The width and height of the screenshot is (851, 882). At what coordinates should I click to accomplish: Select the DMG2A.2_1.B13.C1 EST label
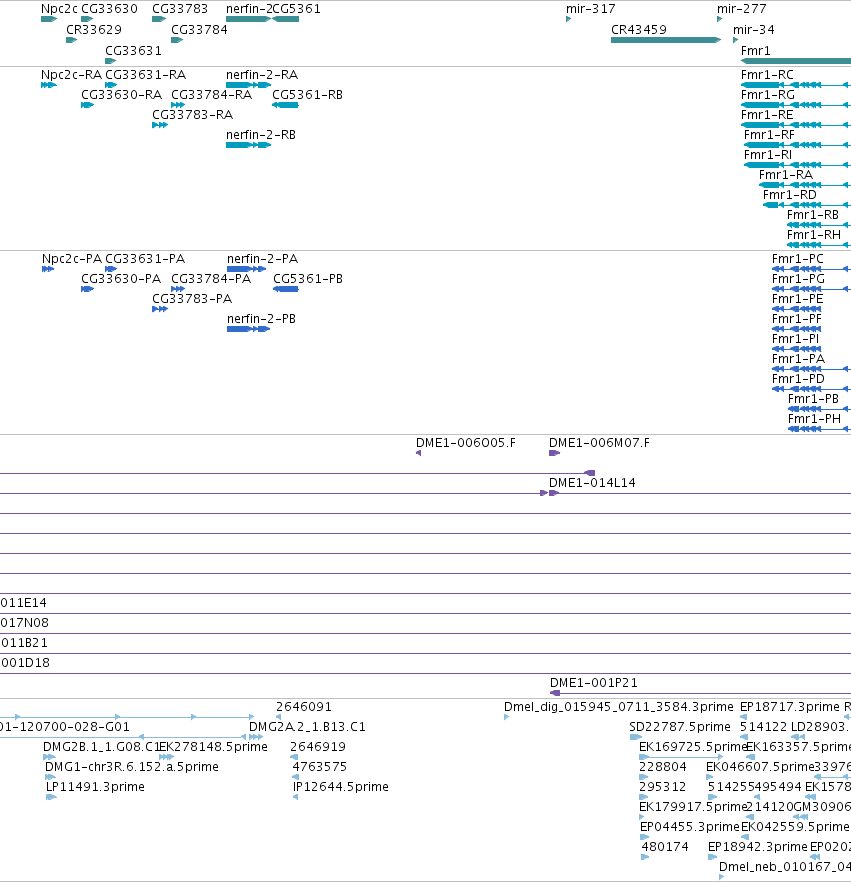(307, 727)
